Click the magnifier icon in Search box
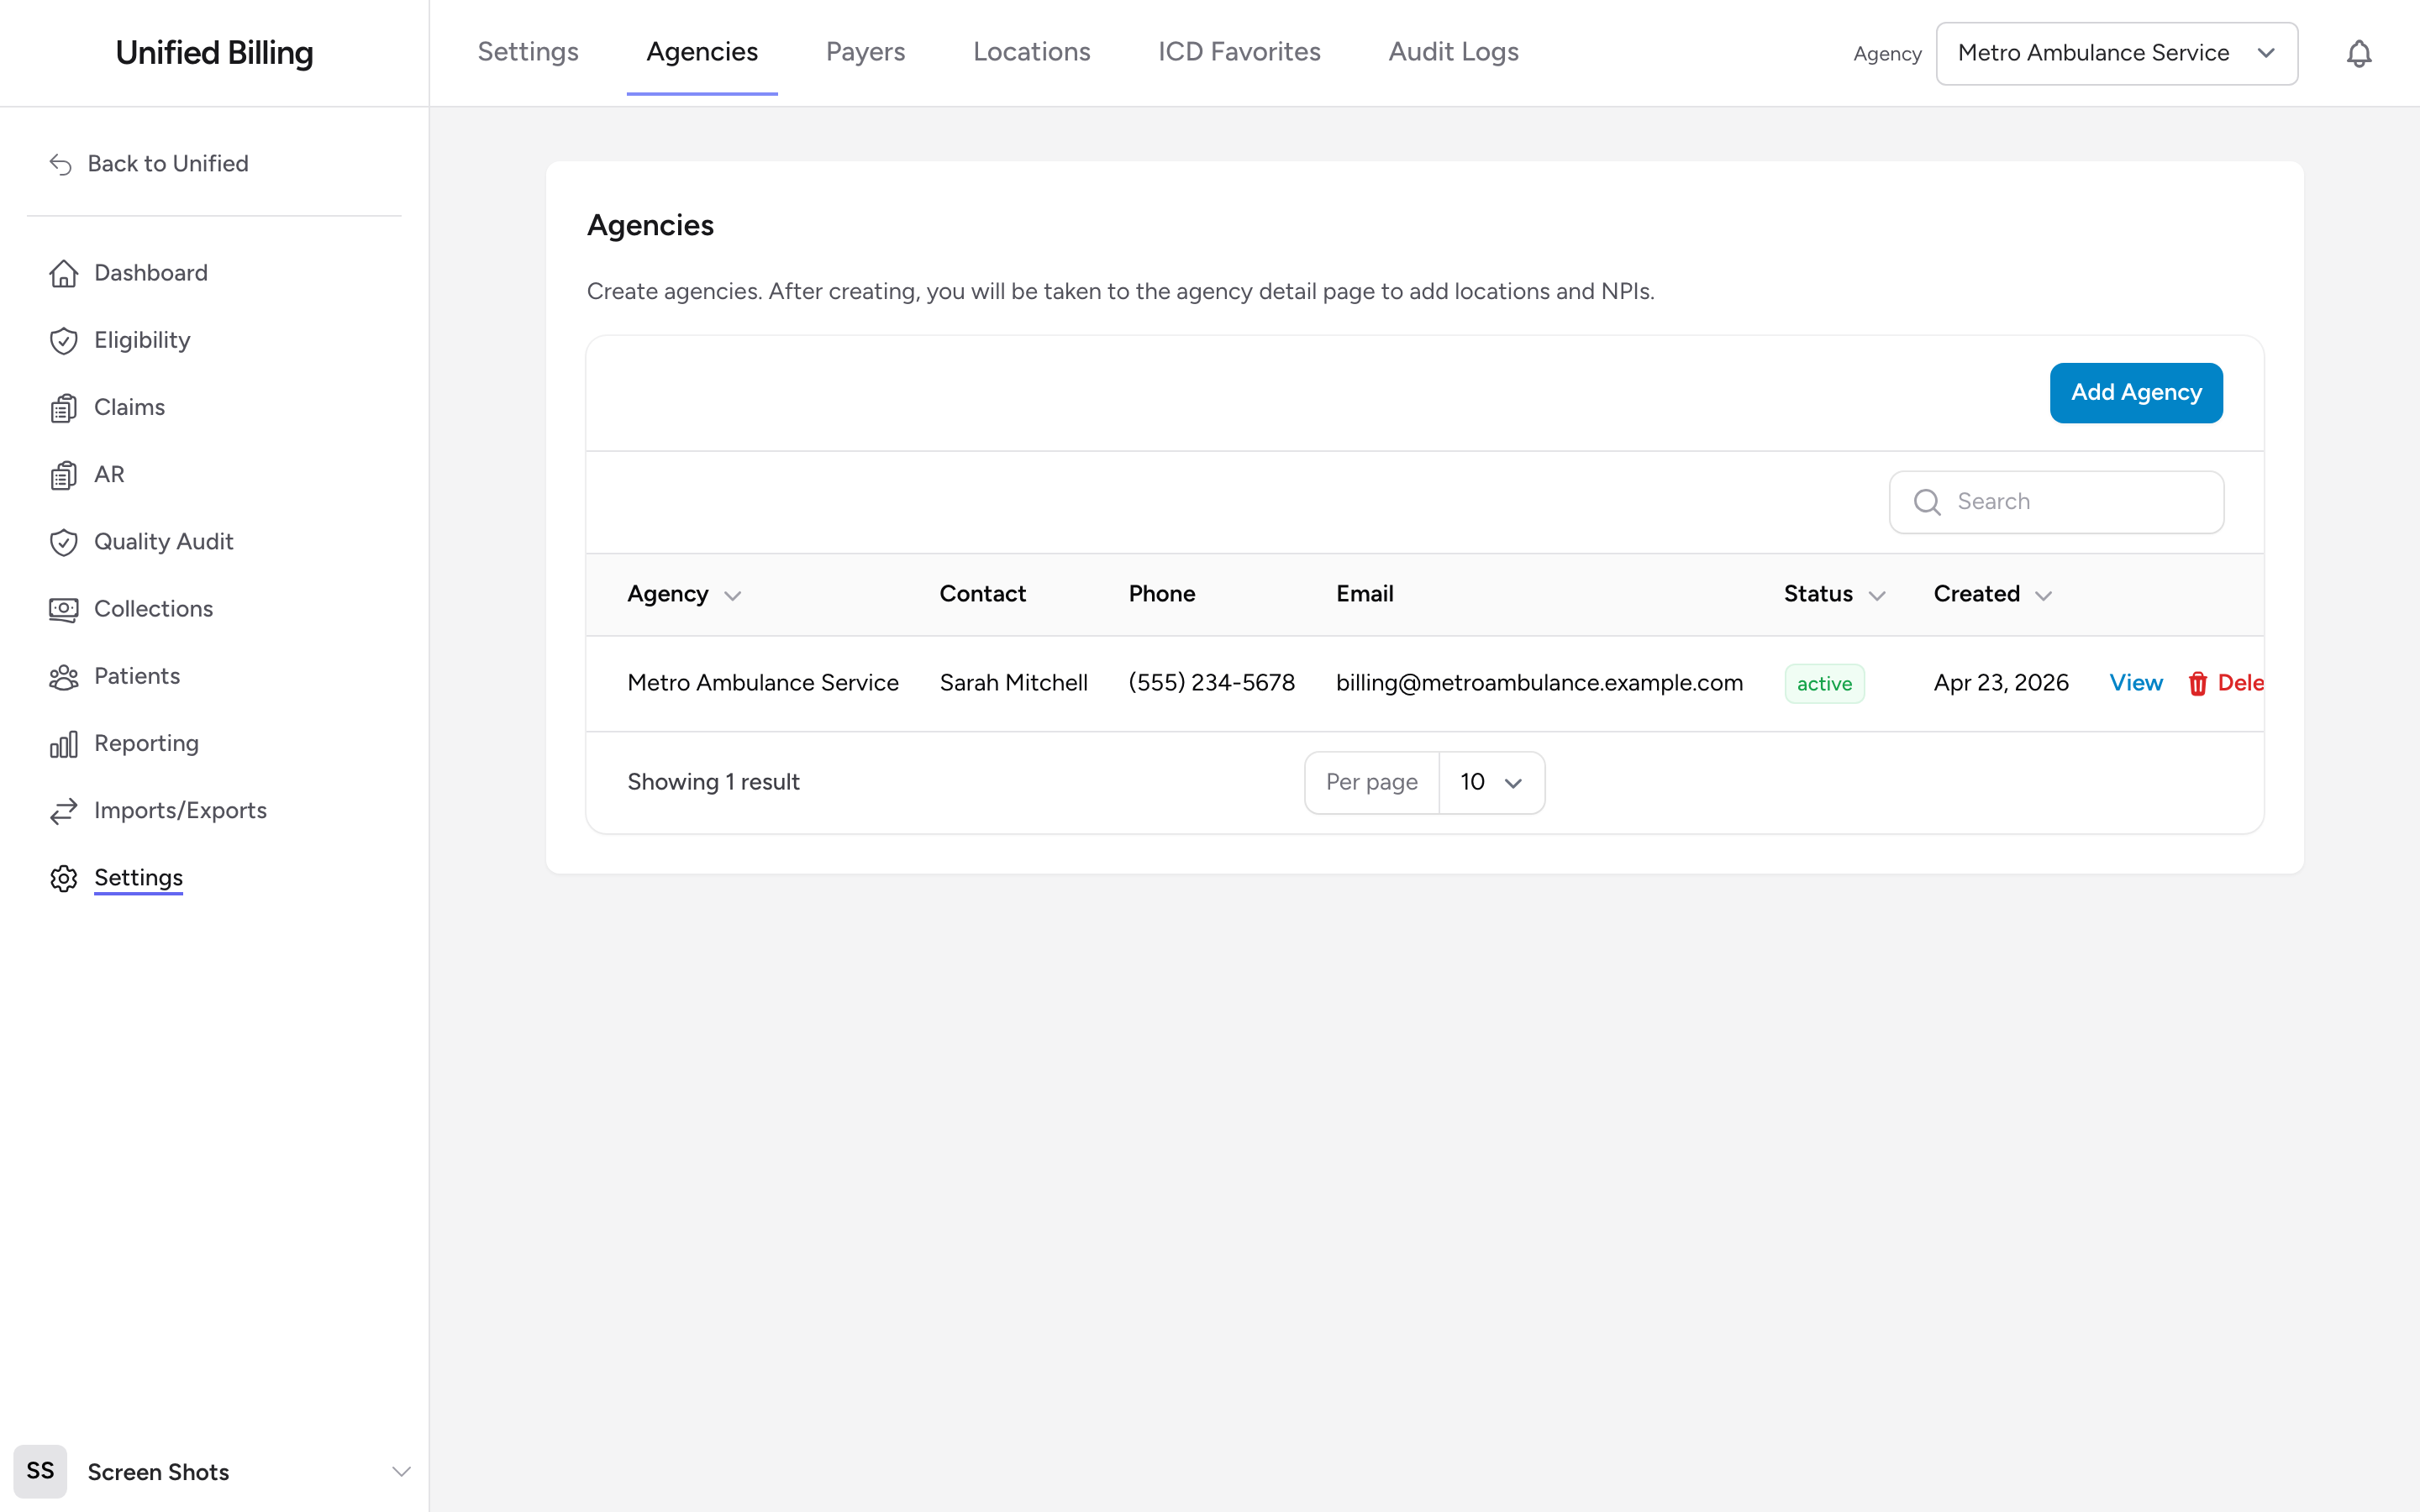The image size is (2420, 1512). tap(1927, 502)
